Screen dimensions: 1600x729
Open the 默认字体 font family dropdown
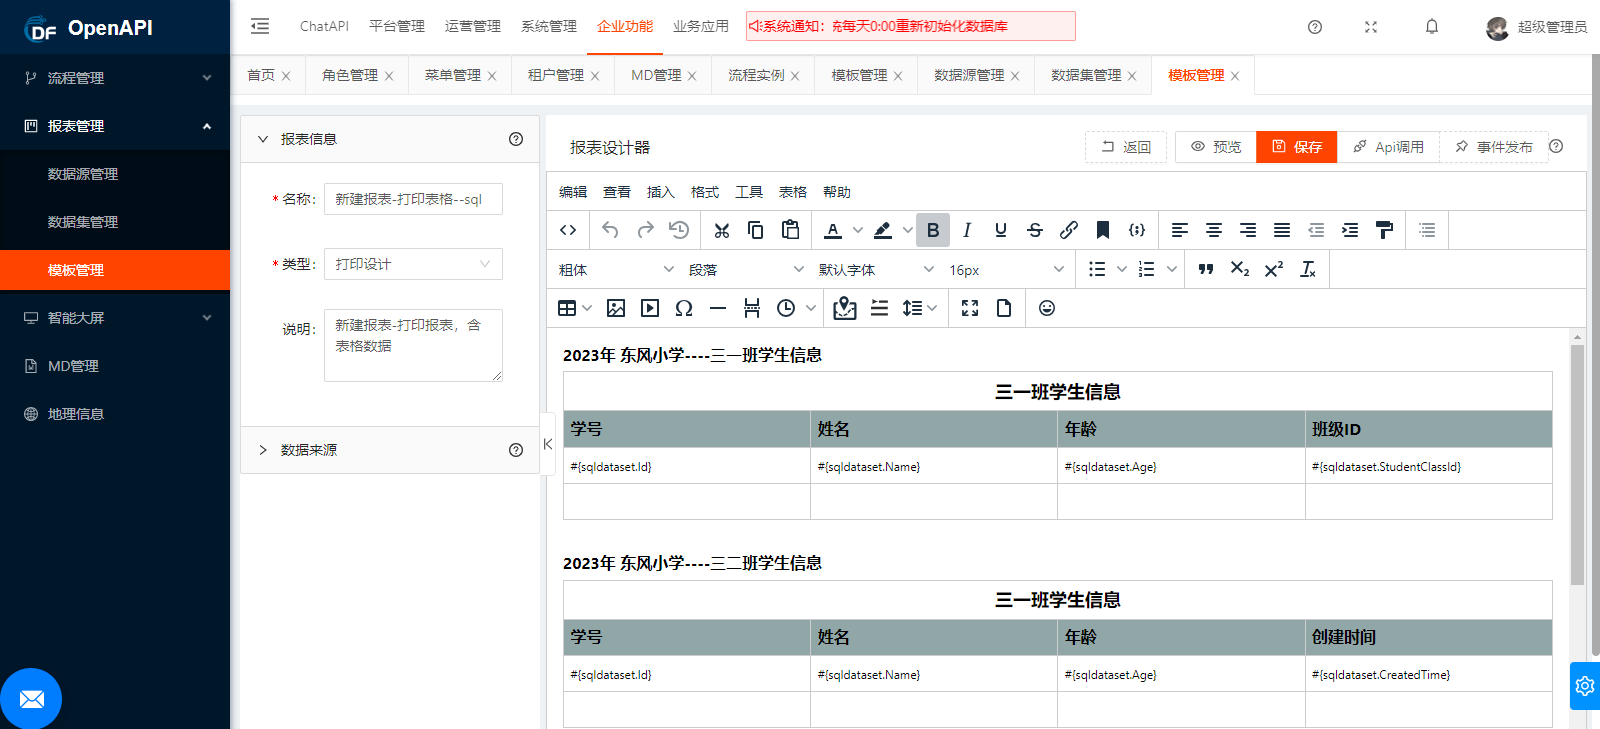[x=876, y=269]
